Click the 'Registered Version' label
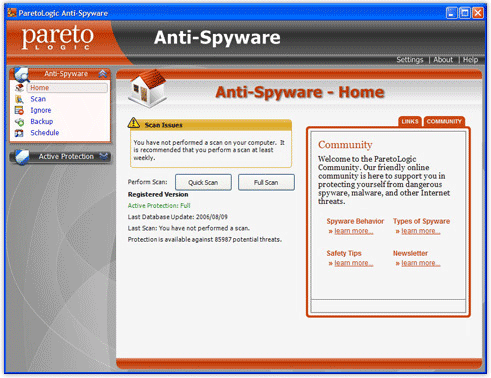 [158, 194]
